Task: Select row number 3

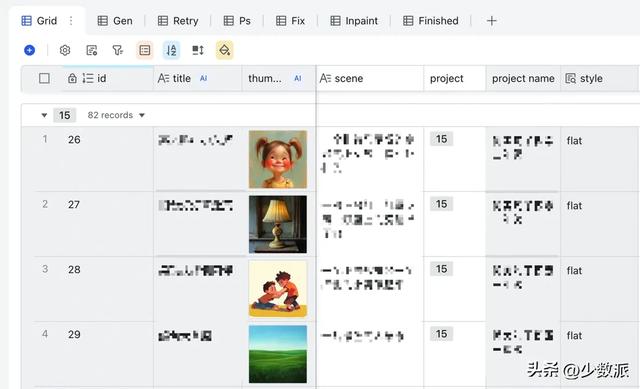Action: (45, 269)
